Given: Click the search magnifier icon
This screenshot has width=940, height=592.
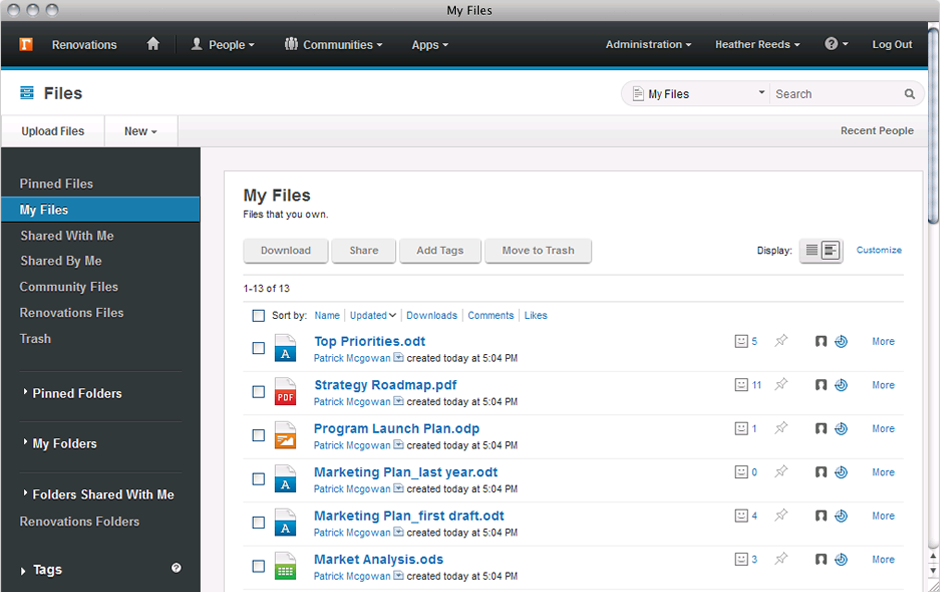Looking at the screenshot, I should pos(910,94).
